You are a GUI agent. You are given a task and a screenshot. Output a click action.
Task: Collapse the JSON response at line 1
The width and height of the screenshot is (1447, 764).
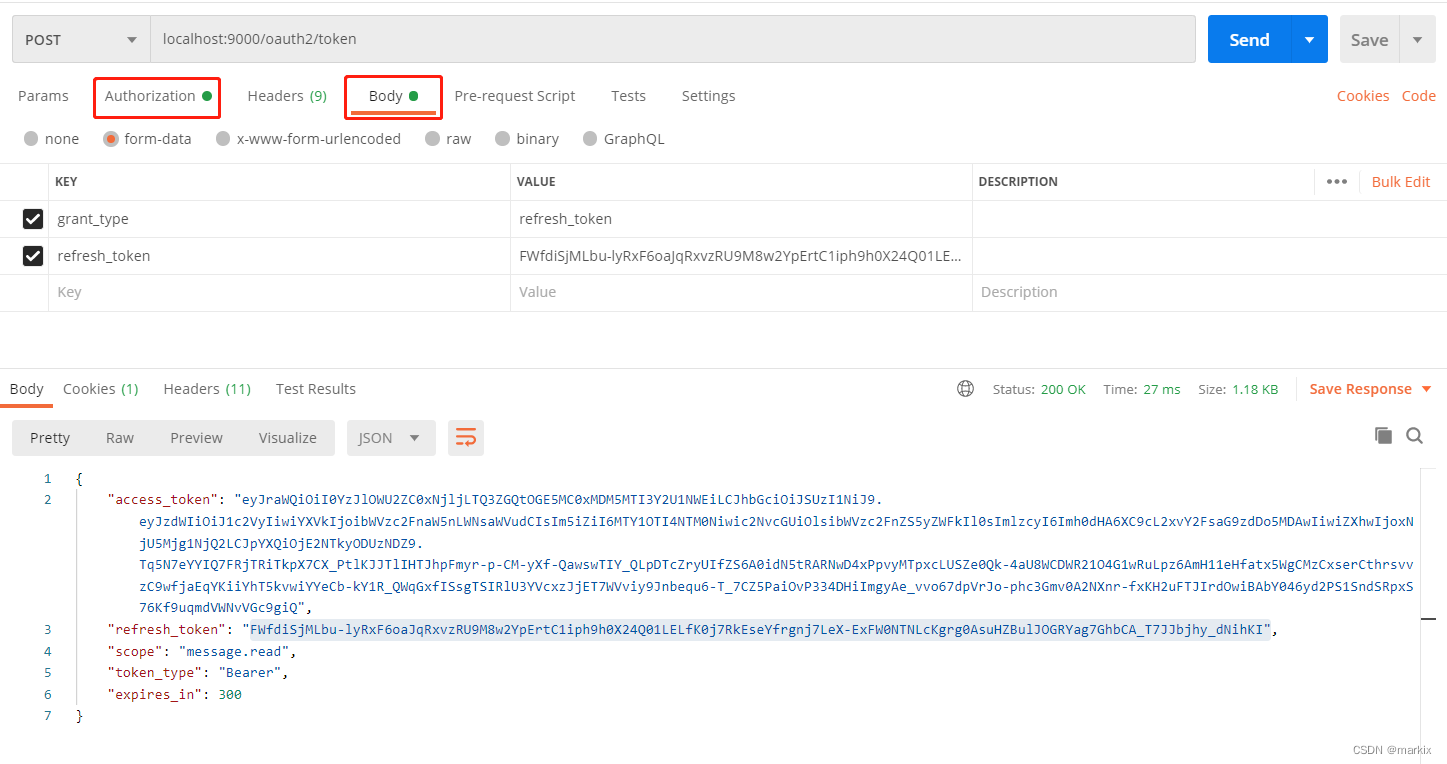pyautogui.click(x=63, y=478)
